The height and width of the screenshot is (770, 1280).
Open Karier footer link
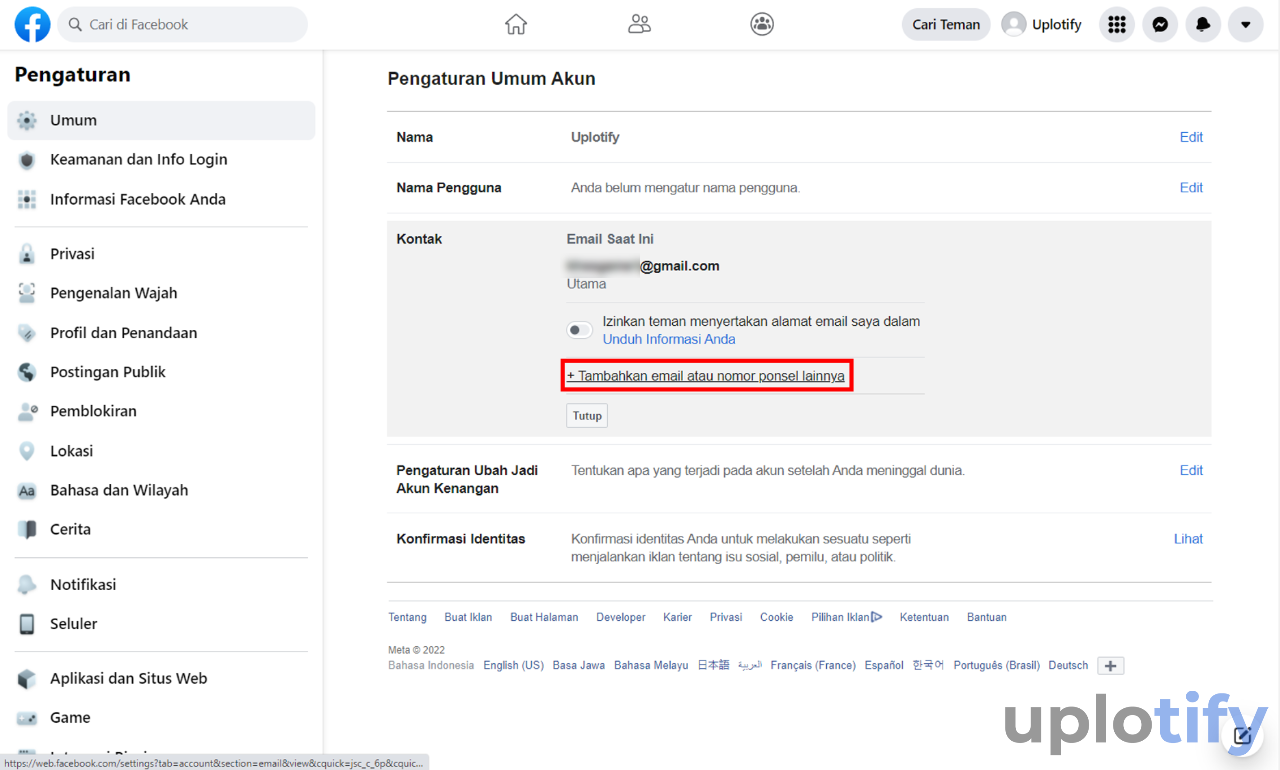677,617
